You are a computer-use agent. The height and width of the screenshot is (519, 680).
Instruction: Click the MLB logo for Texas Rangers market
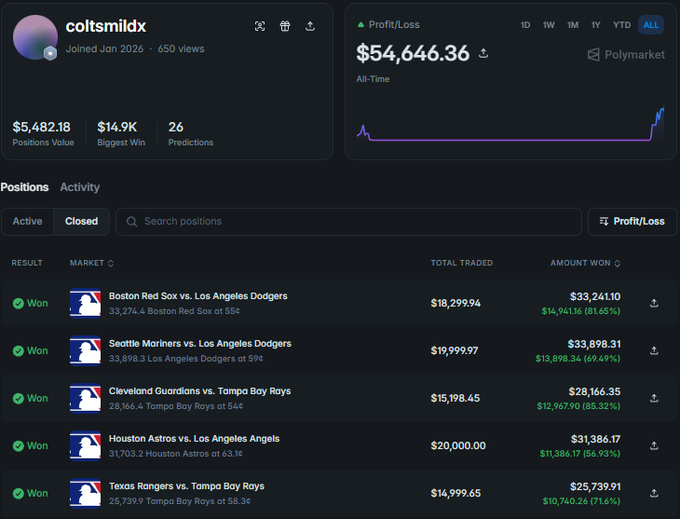coord(85,493)
